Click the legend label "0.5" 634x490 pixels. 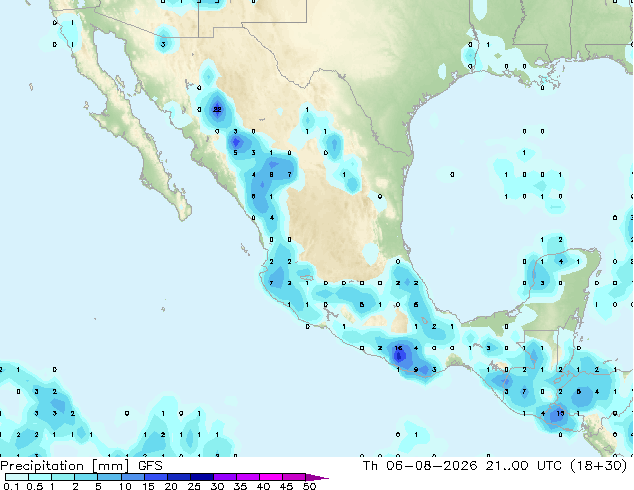(x=35, y=486)
